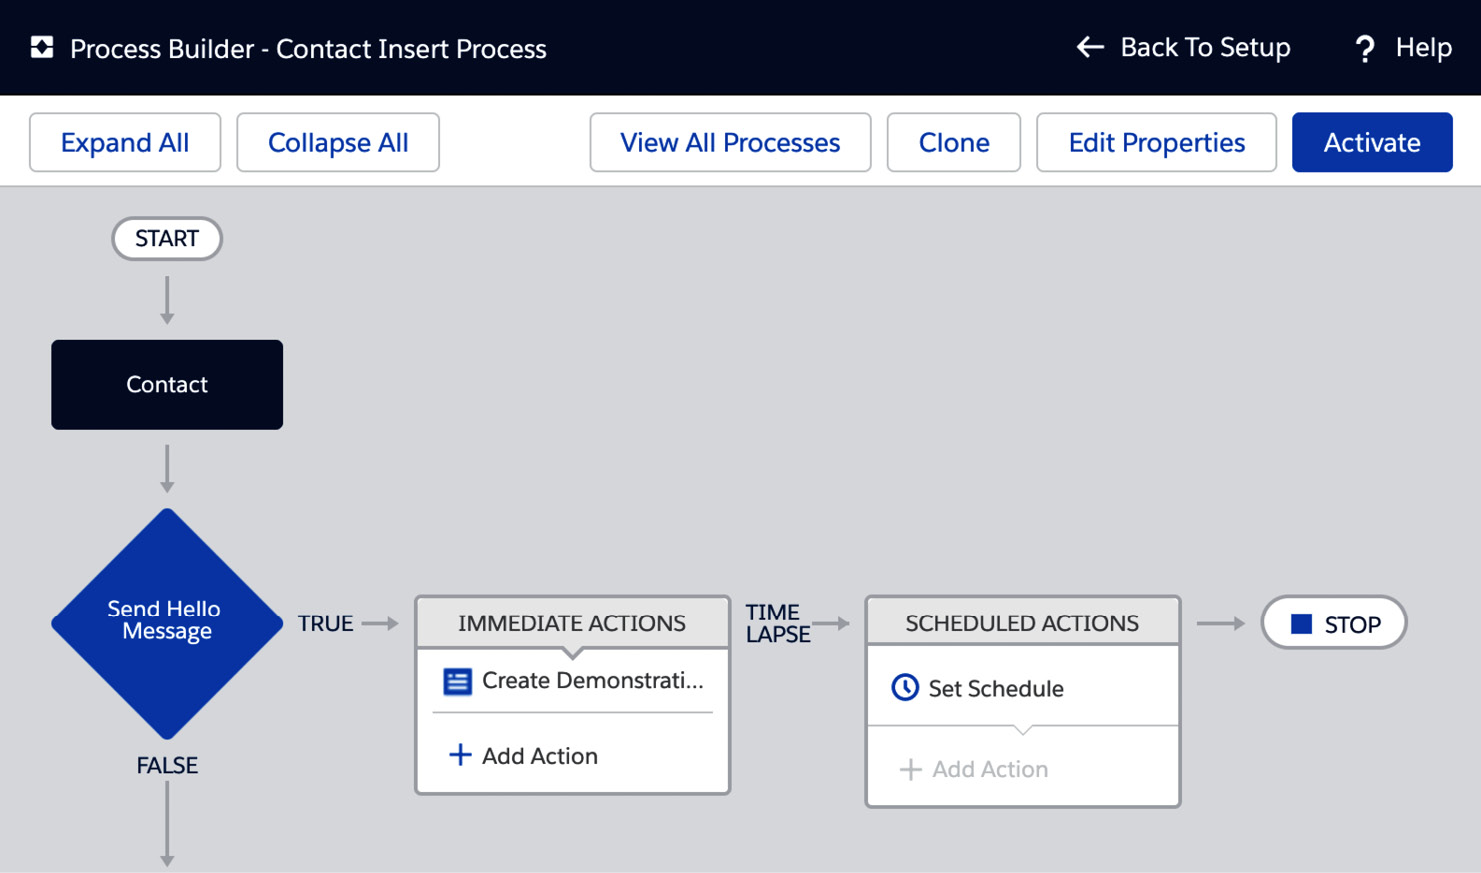This screenshot has width=1481, height=873.
Task: Click the TIME LAPSE label
Action: 778,623
